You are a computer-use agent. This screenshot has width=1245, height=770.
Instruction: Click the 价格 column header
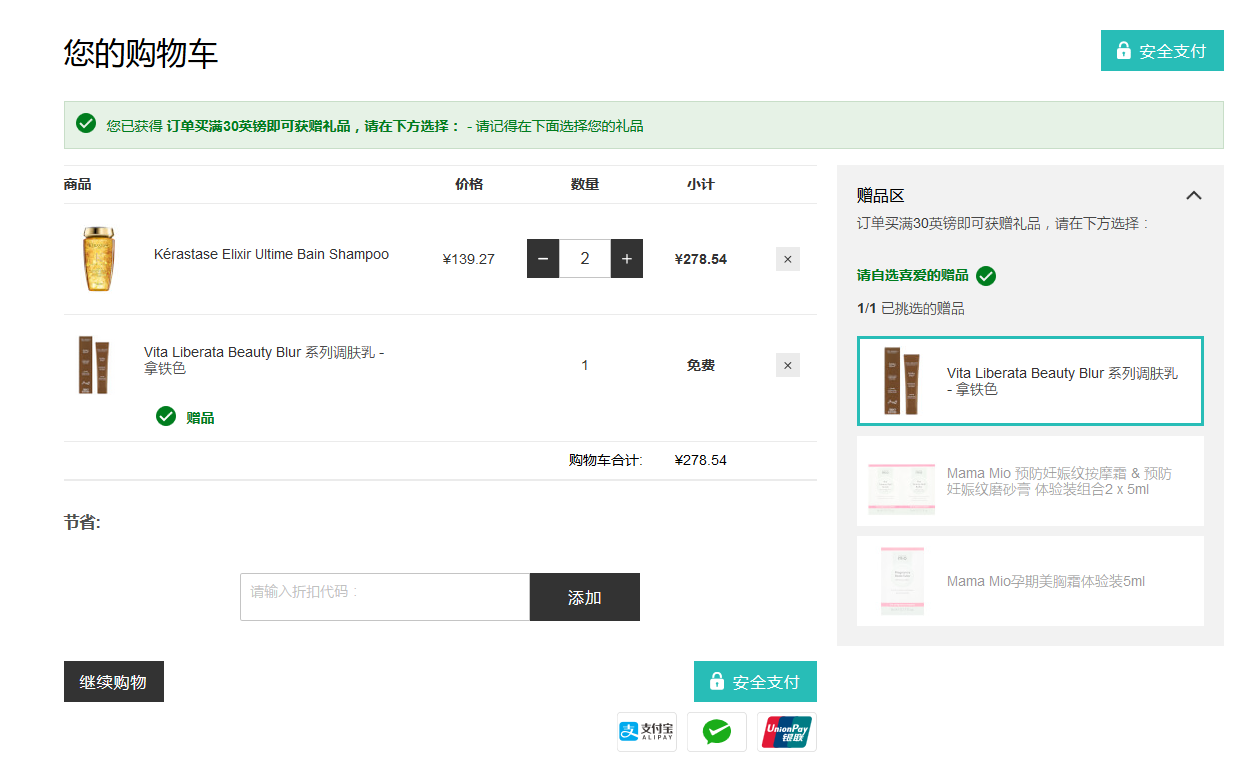[469, 184]
